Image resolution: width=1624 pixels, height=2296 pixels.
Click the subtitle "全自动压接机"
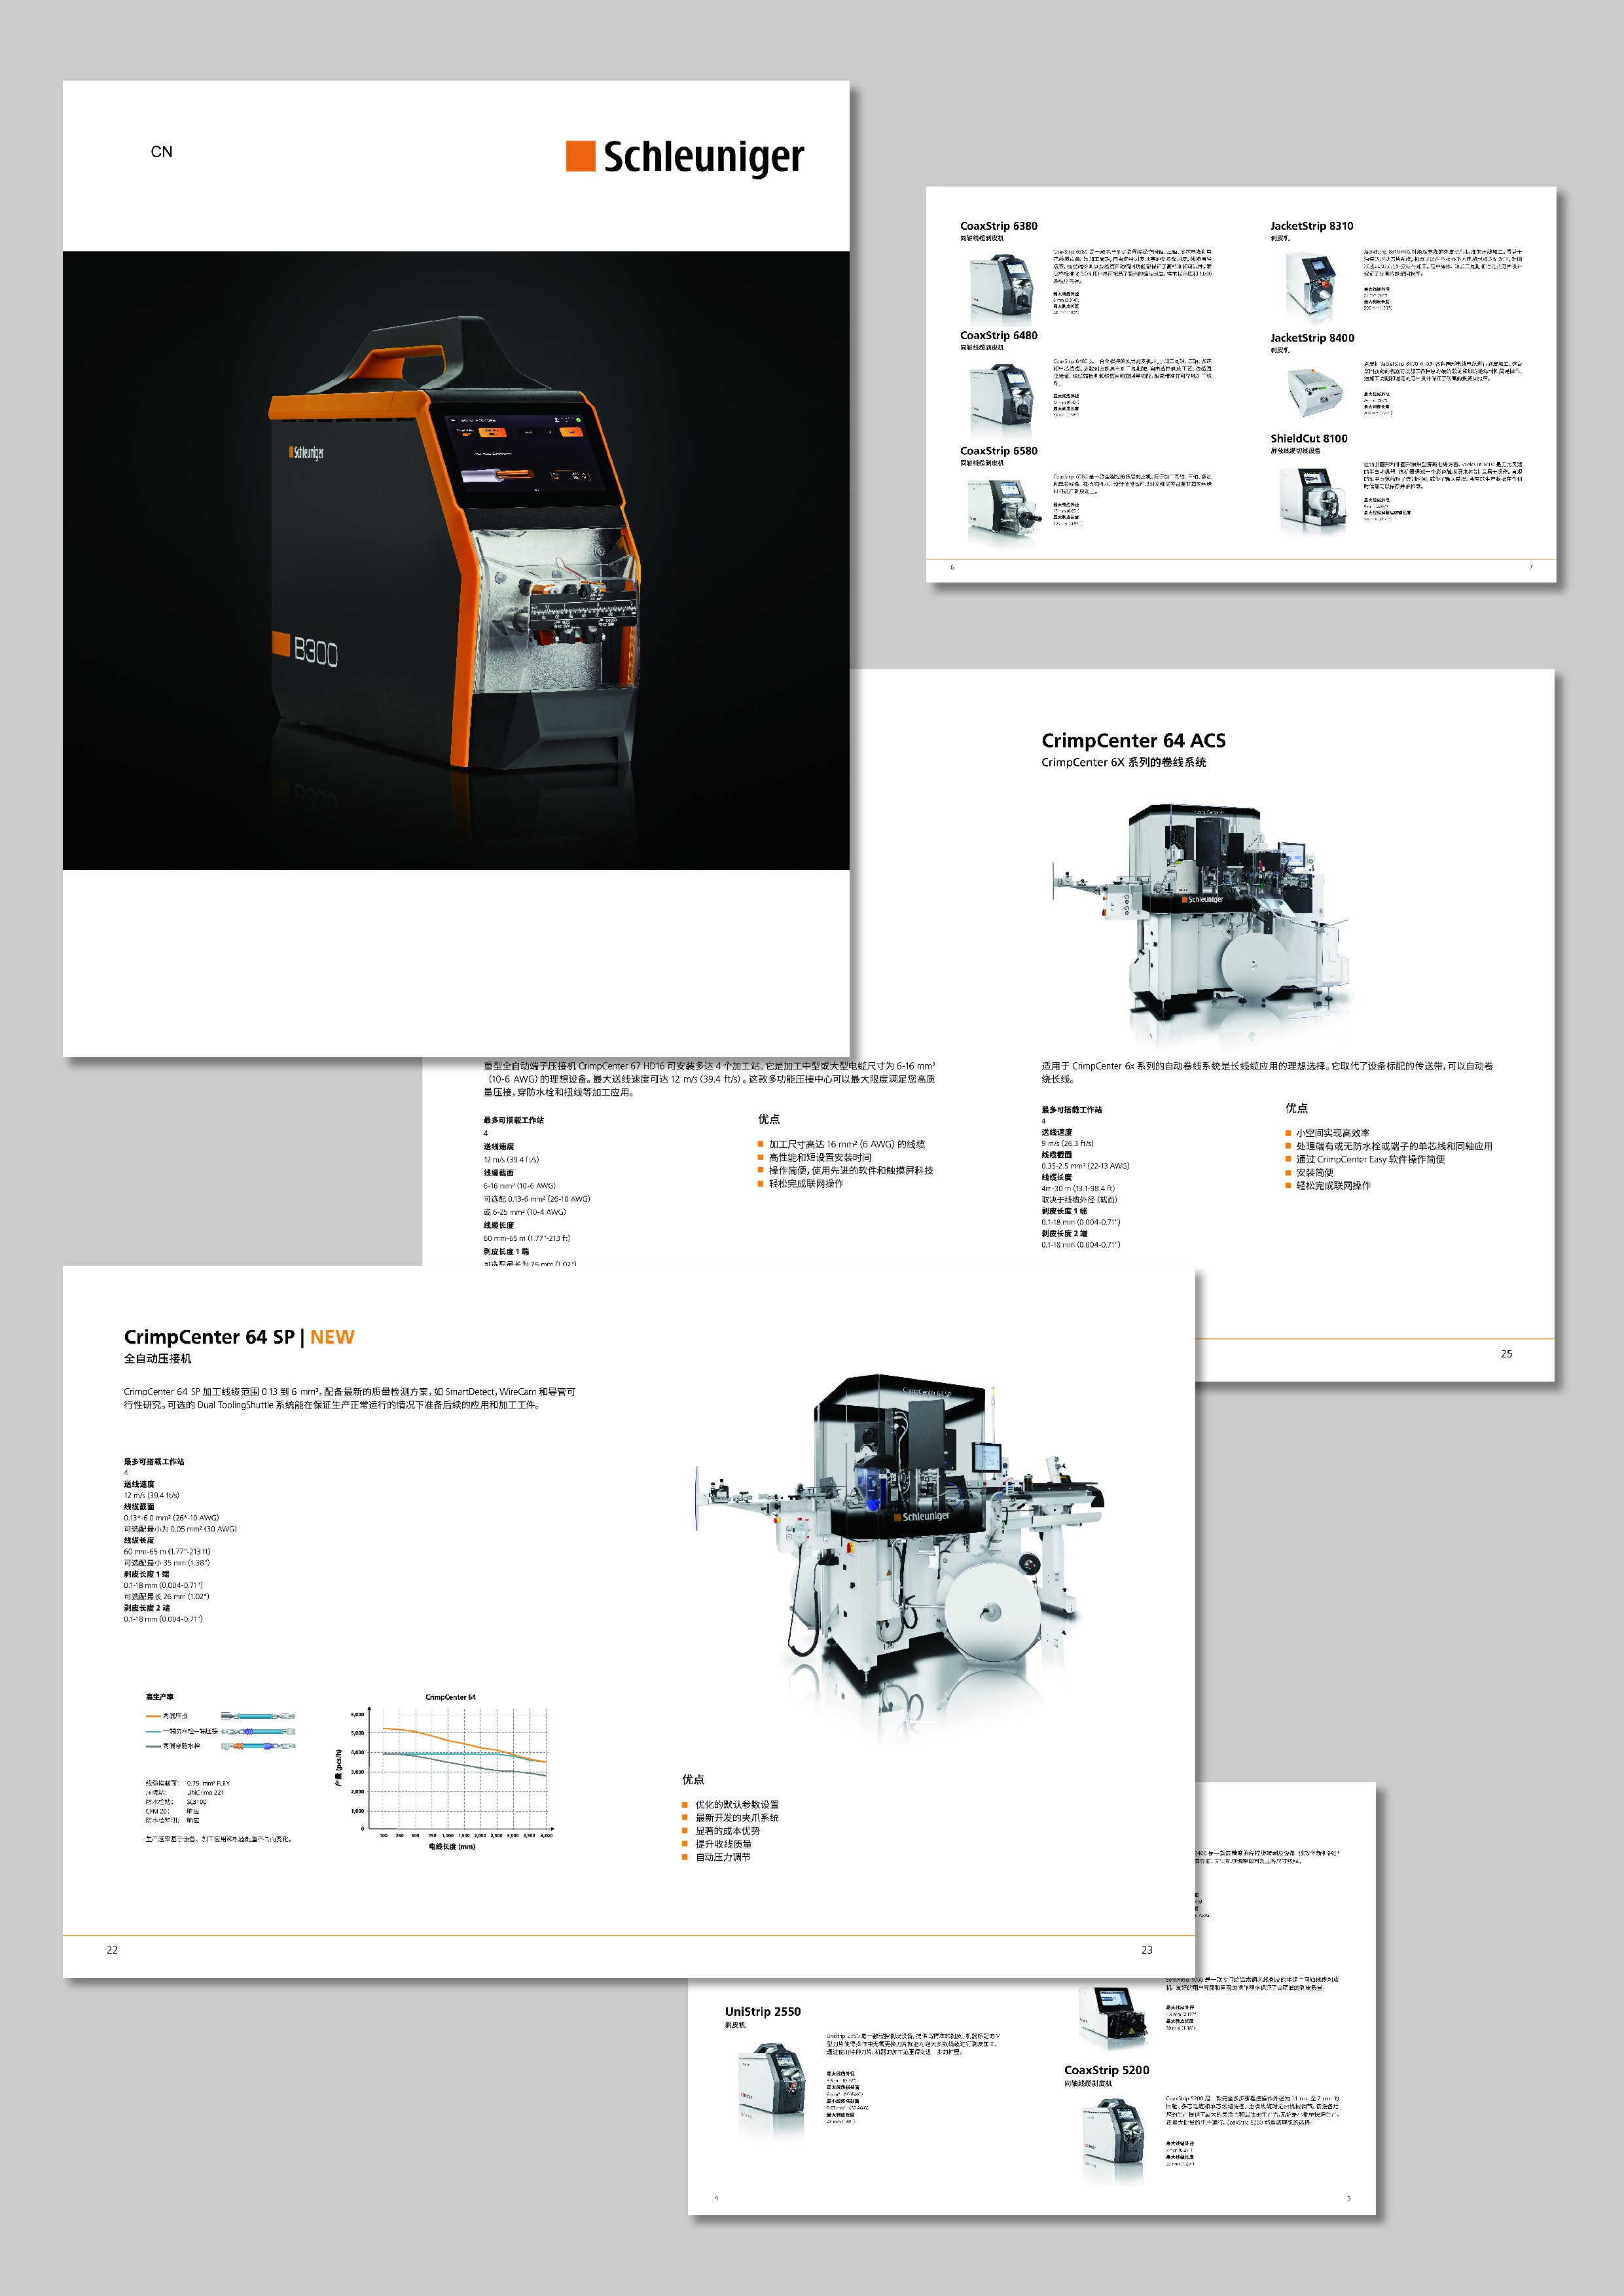157,1358
